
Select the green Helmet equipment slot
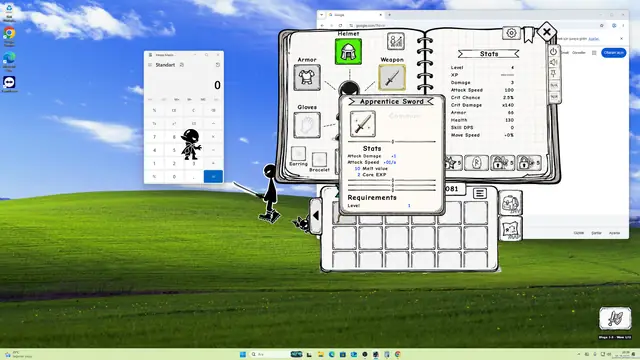click(x=348, y=51)
